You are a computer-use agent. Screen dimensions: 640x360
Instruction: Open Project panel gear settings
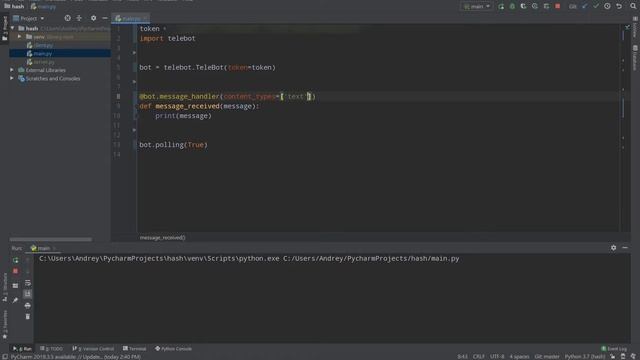click(x=93, y=18)
